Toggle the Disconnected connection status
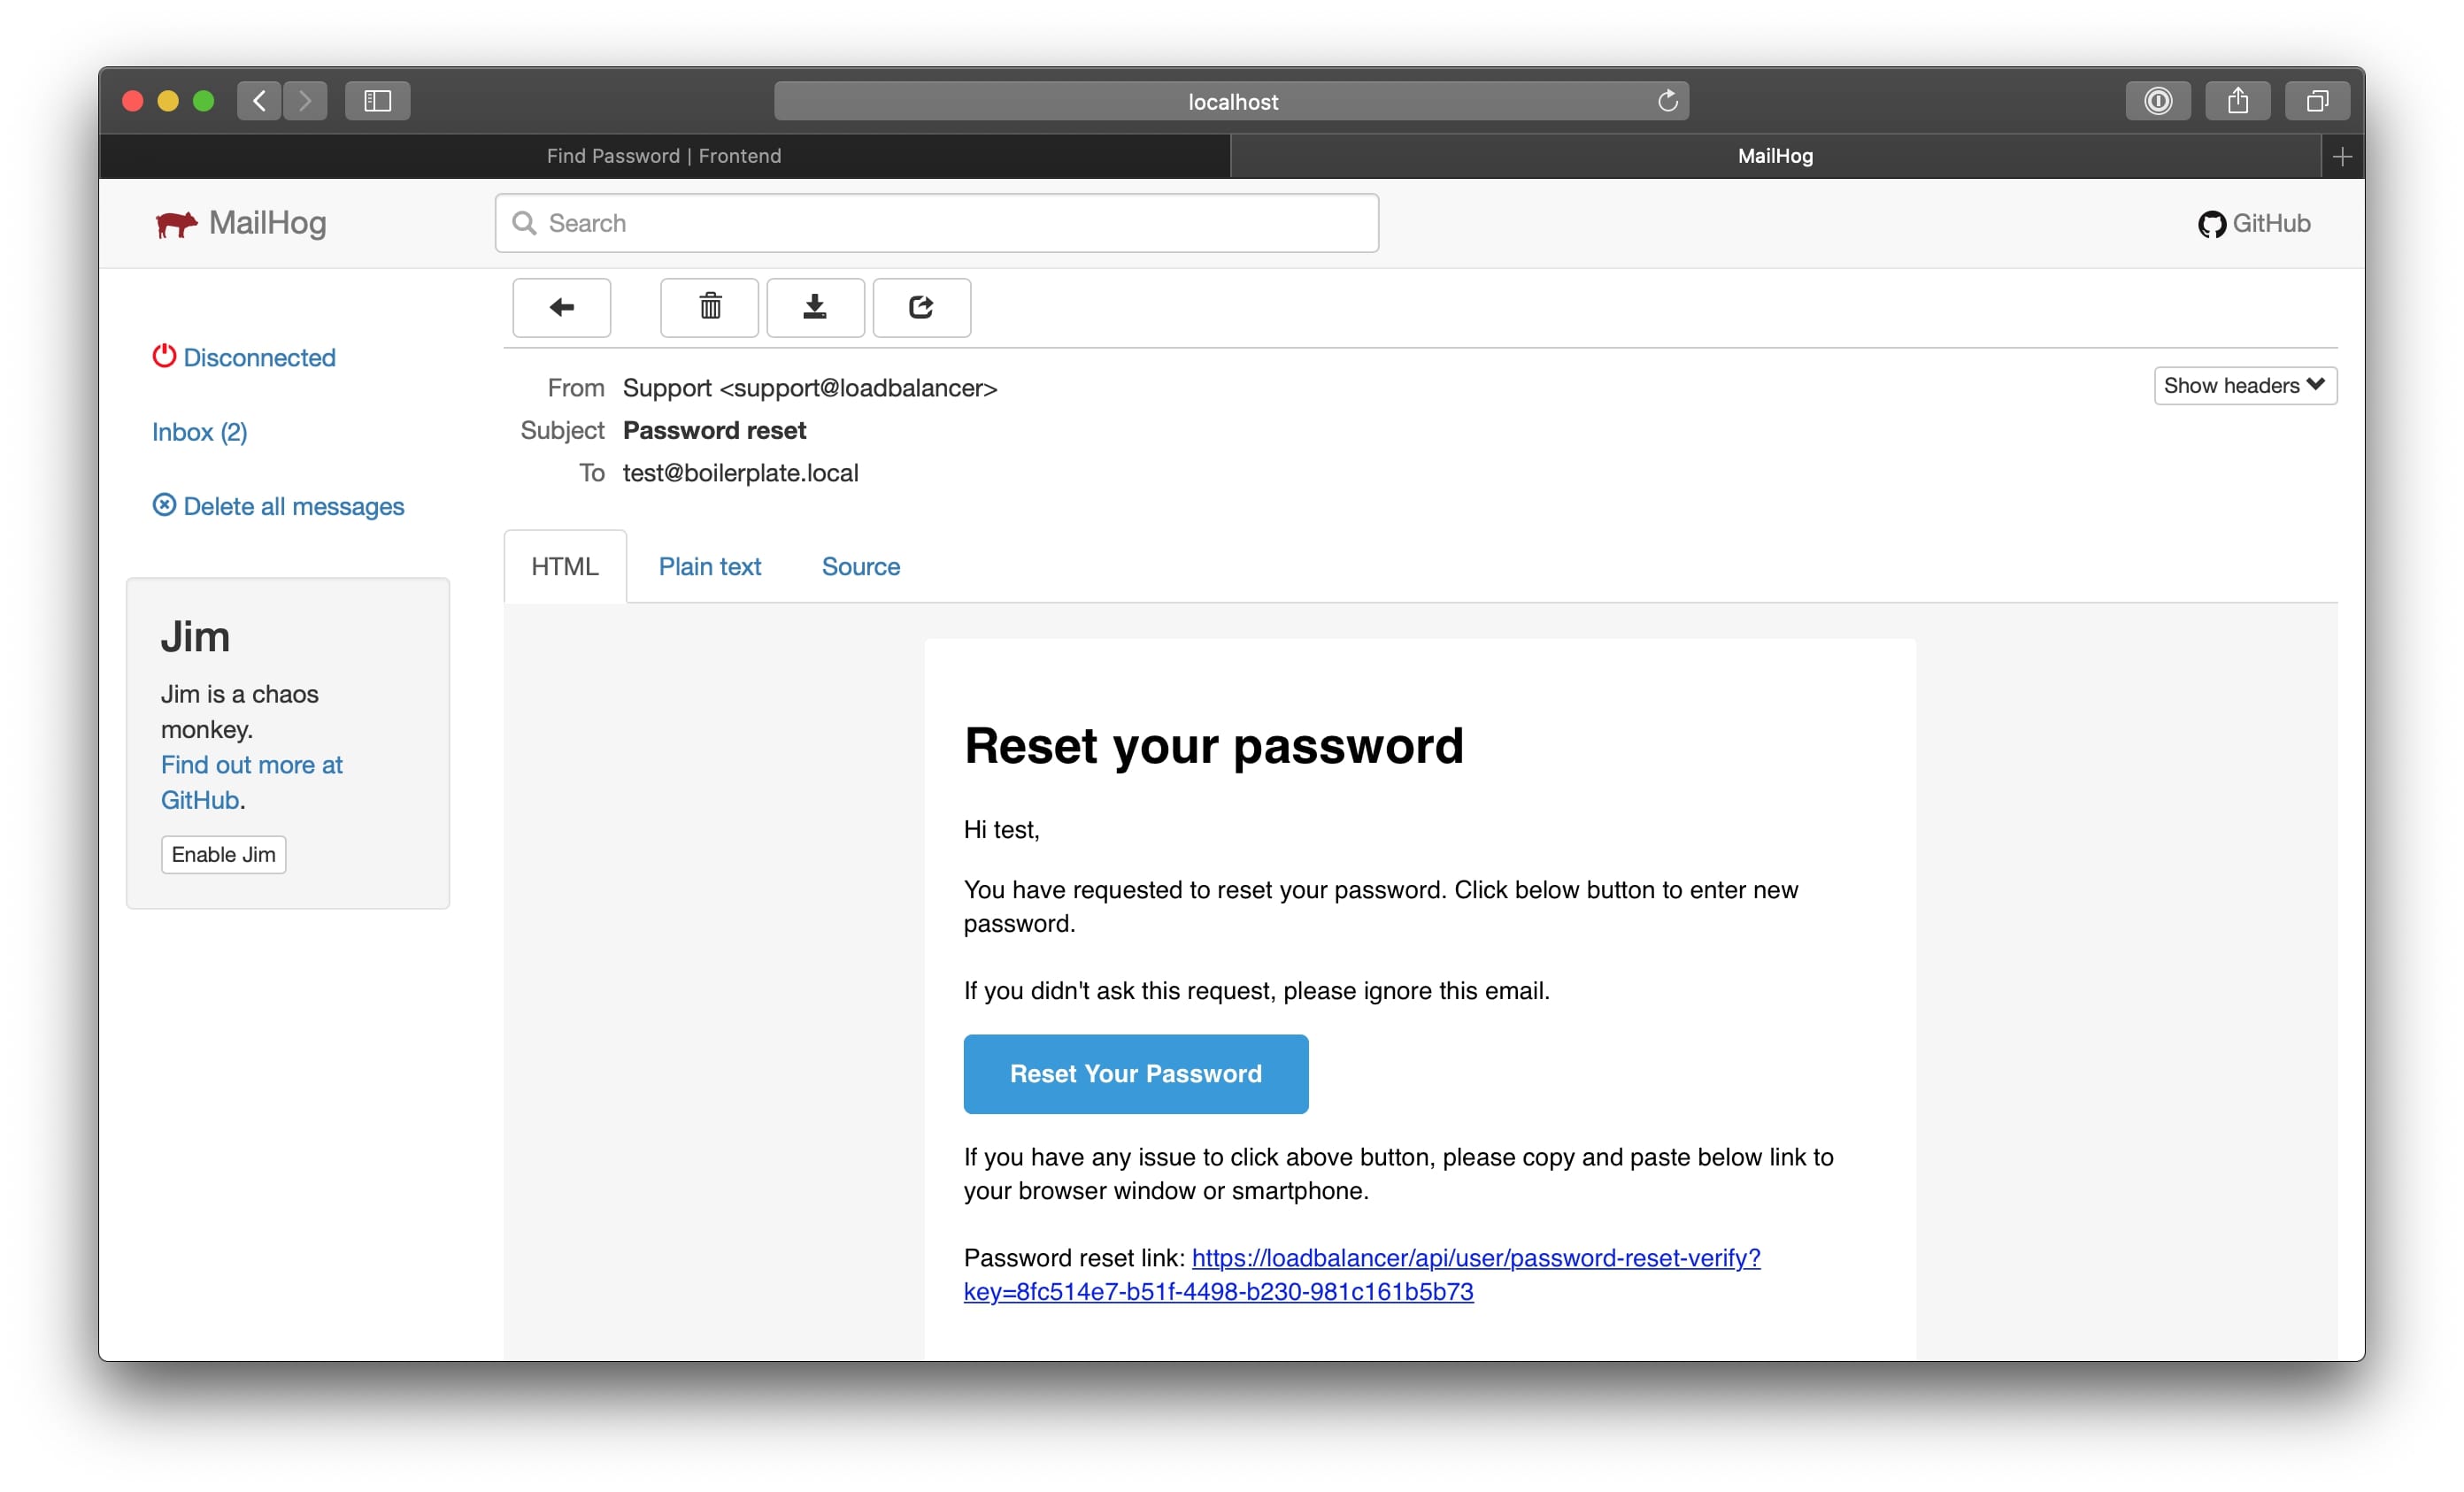The height and width of the screenshot is (1492, 2464). coord(244,357)
